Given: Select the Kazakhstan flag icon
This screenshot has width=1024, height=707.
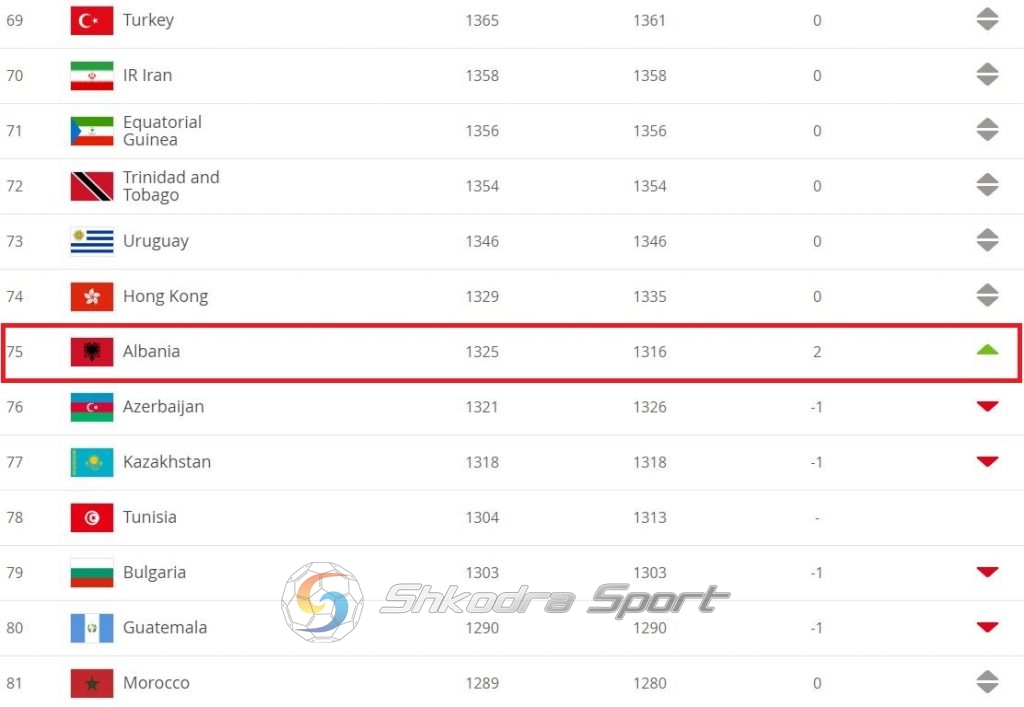Looking at the screenshot, I should [x=92, y=462].
